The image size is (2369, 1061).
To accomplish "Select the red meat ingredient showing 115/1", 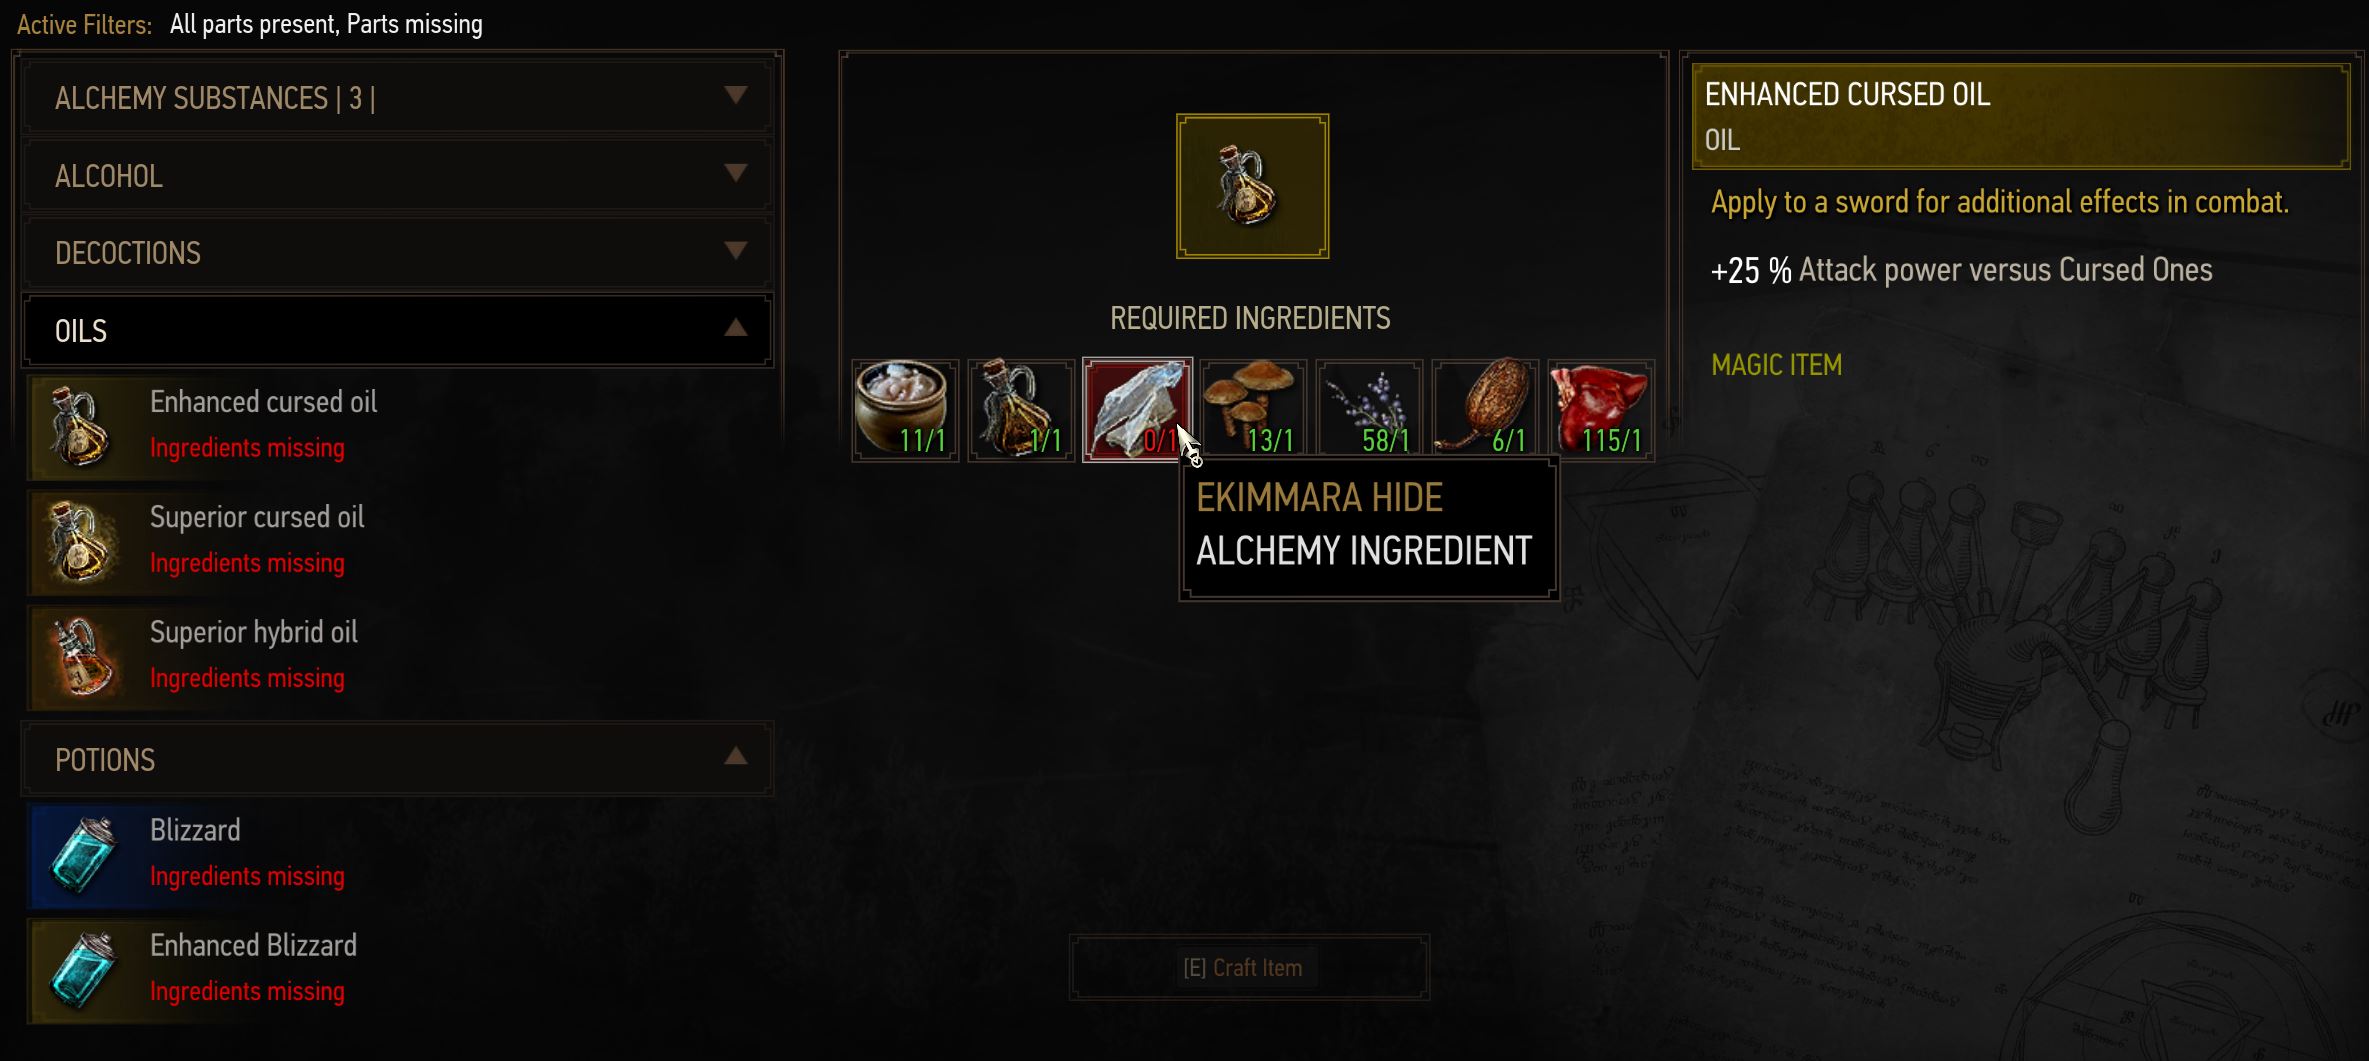I will [x=1601, y=410].
